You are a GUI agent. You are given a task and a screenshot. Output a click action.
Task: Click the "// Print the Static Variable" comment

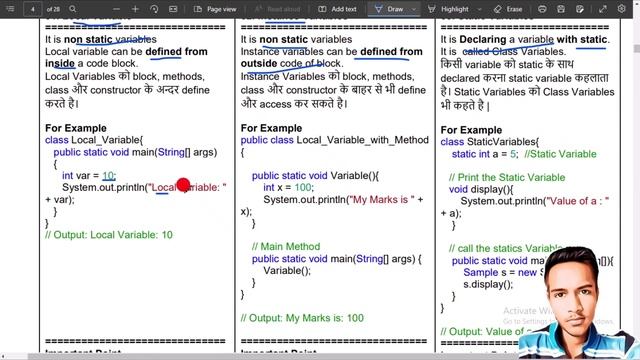(x=507, y=178)
